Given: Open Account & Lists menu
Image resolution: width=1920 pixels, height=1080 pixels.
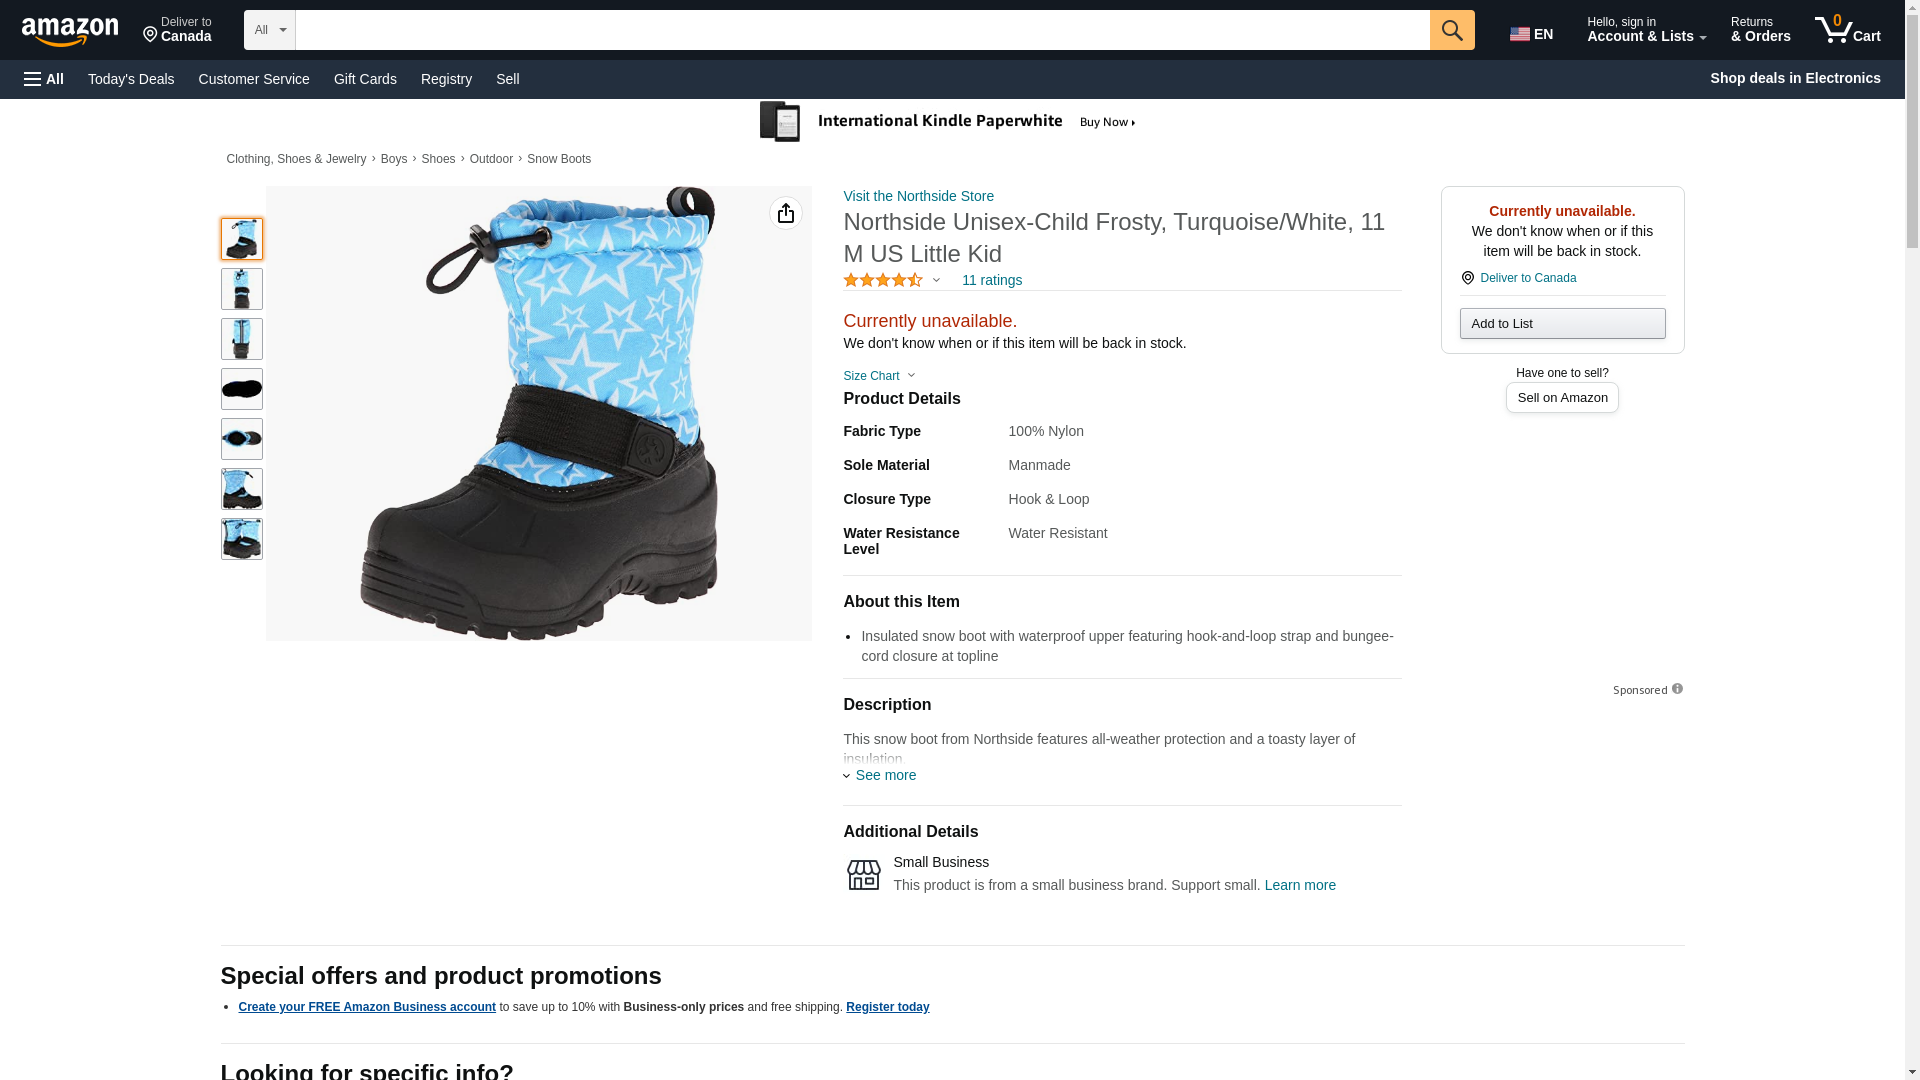Looking at the screenshot, I should point(1645,30).
